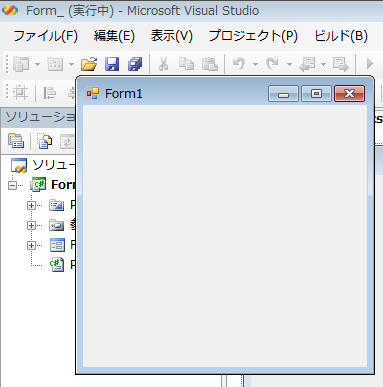
Task: Click the Navigate Backward icon
Action: click(x=307, y=64)
